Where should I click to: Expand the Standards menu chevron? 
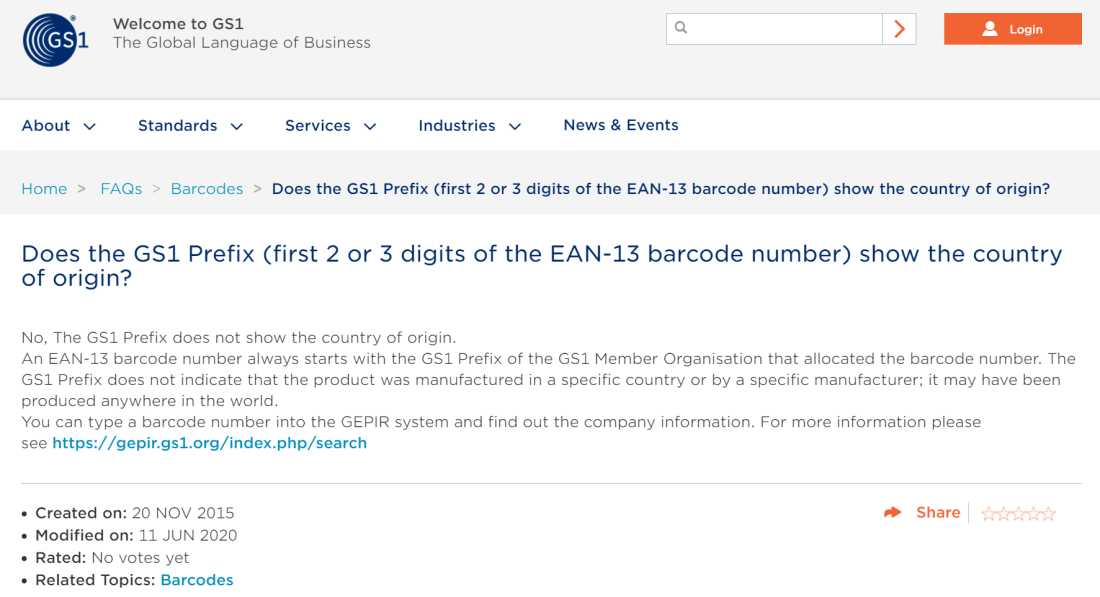click(237, 127)
